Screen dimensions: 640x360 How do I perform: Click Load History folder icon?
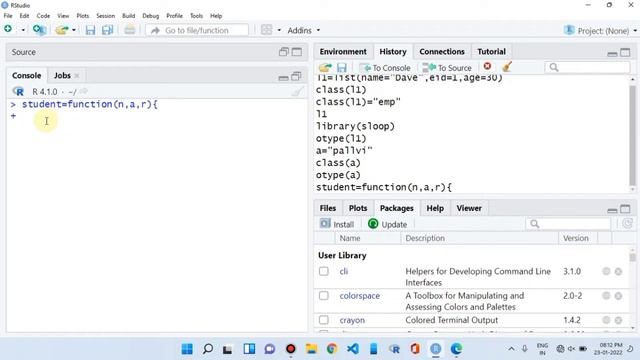[325, 67]
